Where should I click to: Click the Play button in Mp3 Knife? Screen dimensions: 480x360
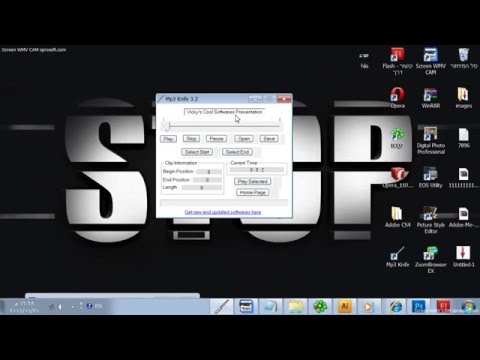click(x=168, y=139)
